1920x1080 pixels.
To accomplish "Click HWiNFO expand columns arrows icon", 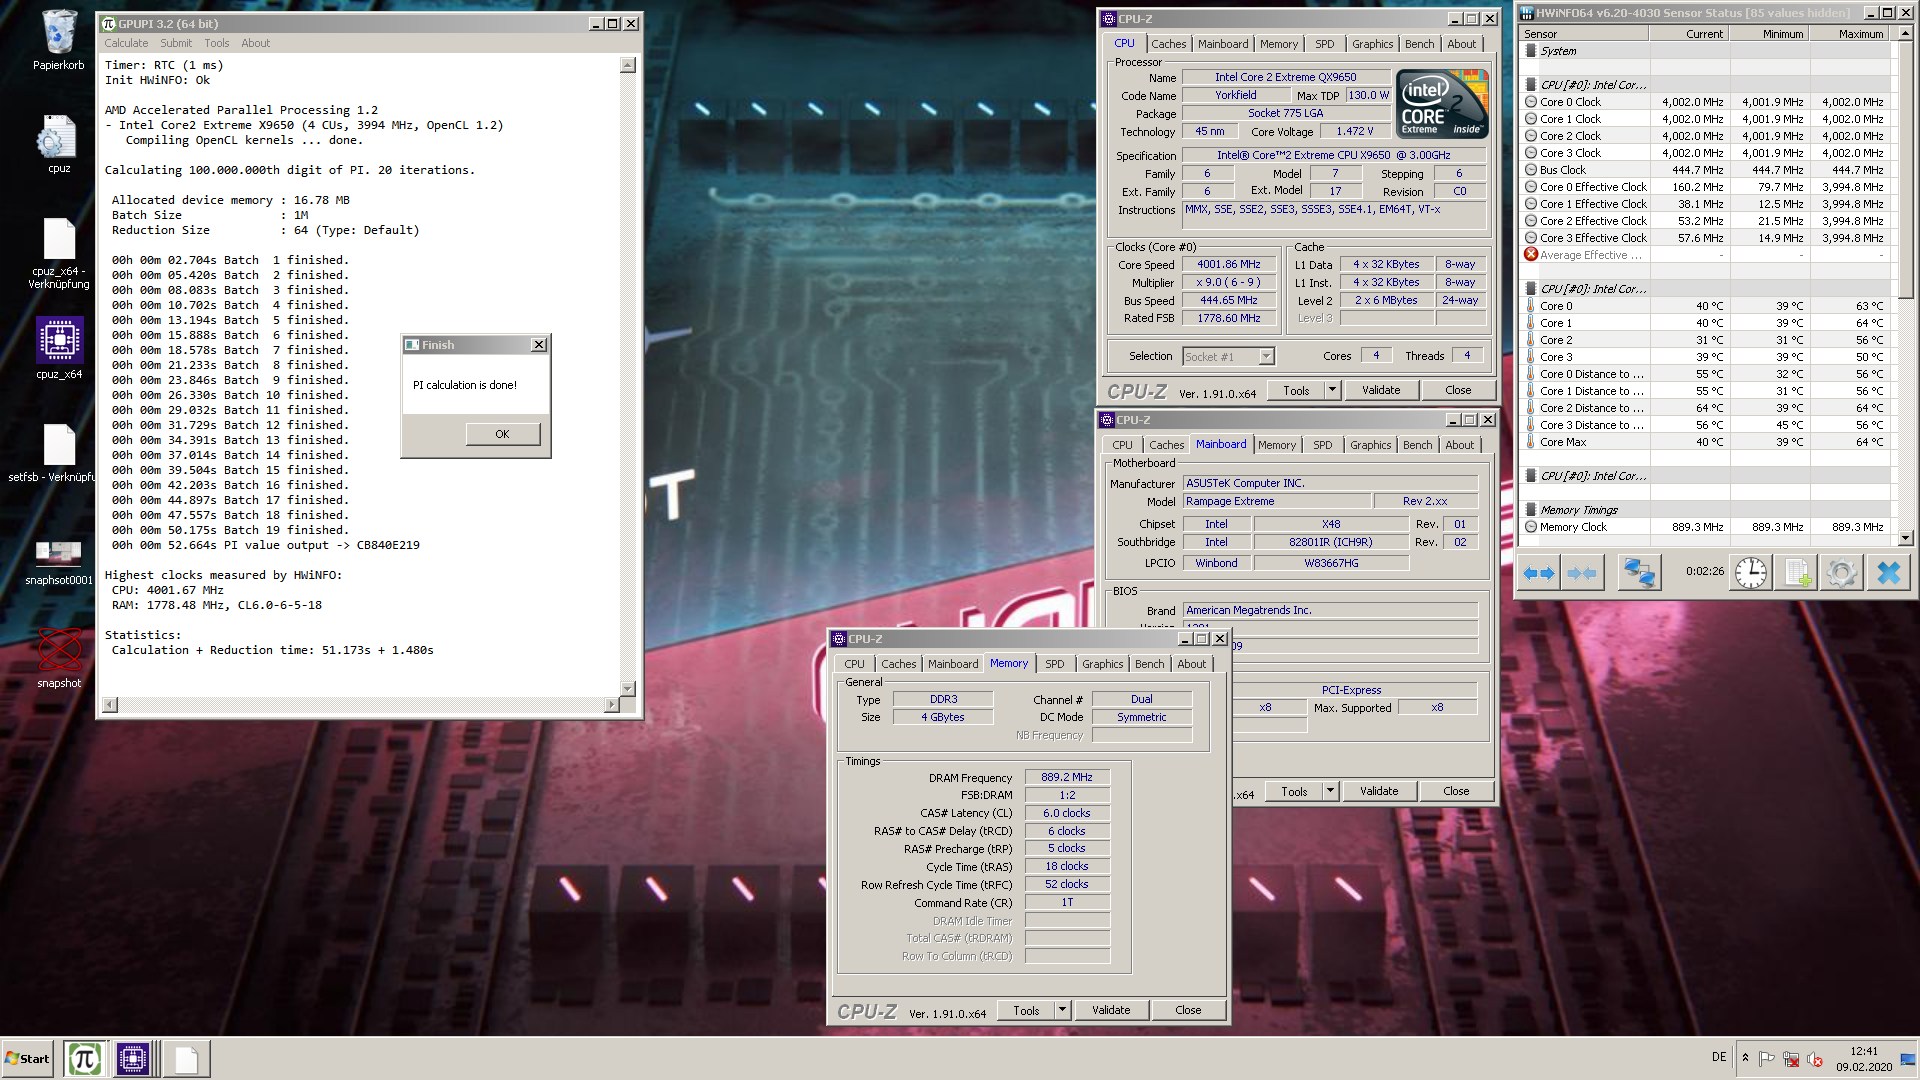I will [x=1539, y=573].
